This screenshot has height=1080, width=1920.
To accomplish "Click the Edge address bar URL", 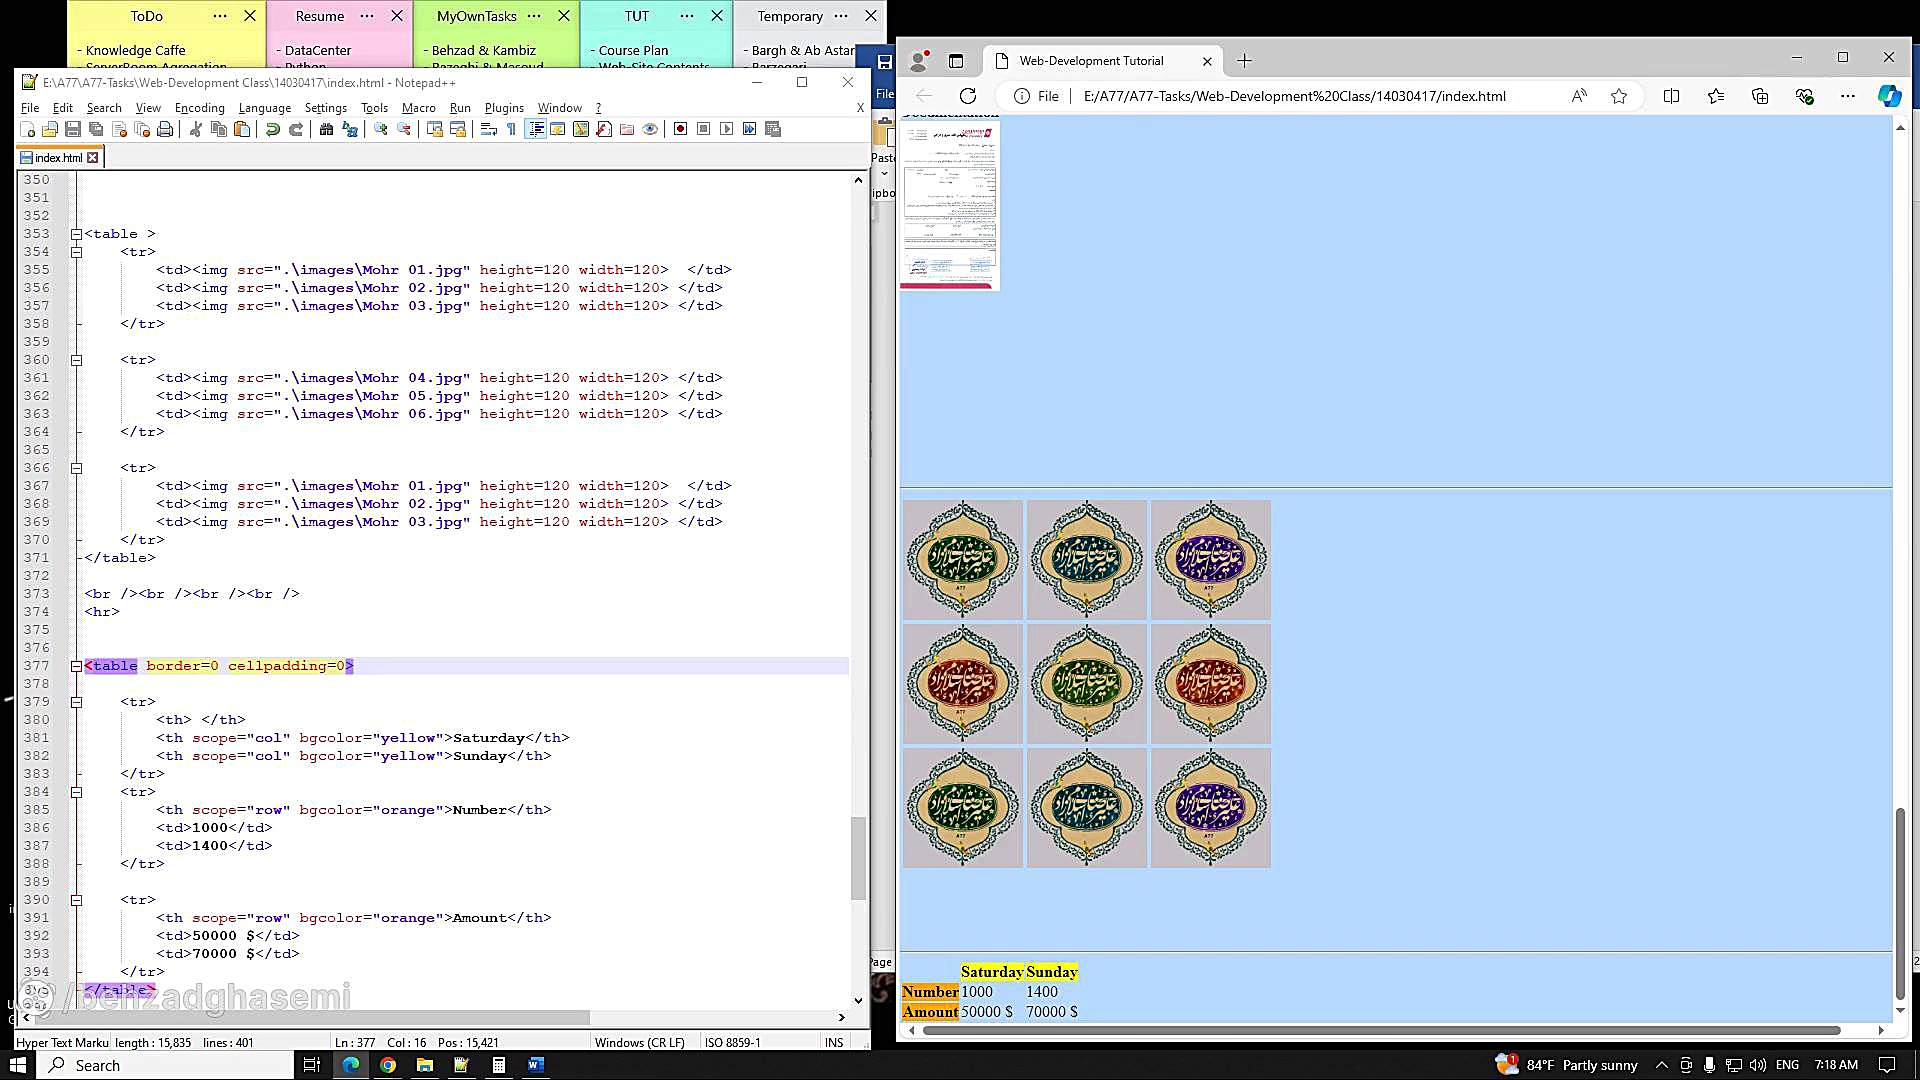I will pos(1294,96).
